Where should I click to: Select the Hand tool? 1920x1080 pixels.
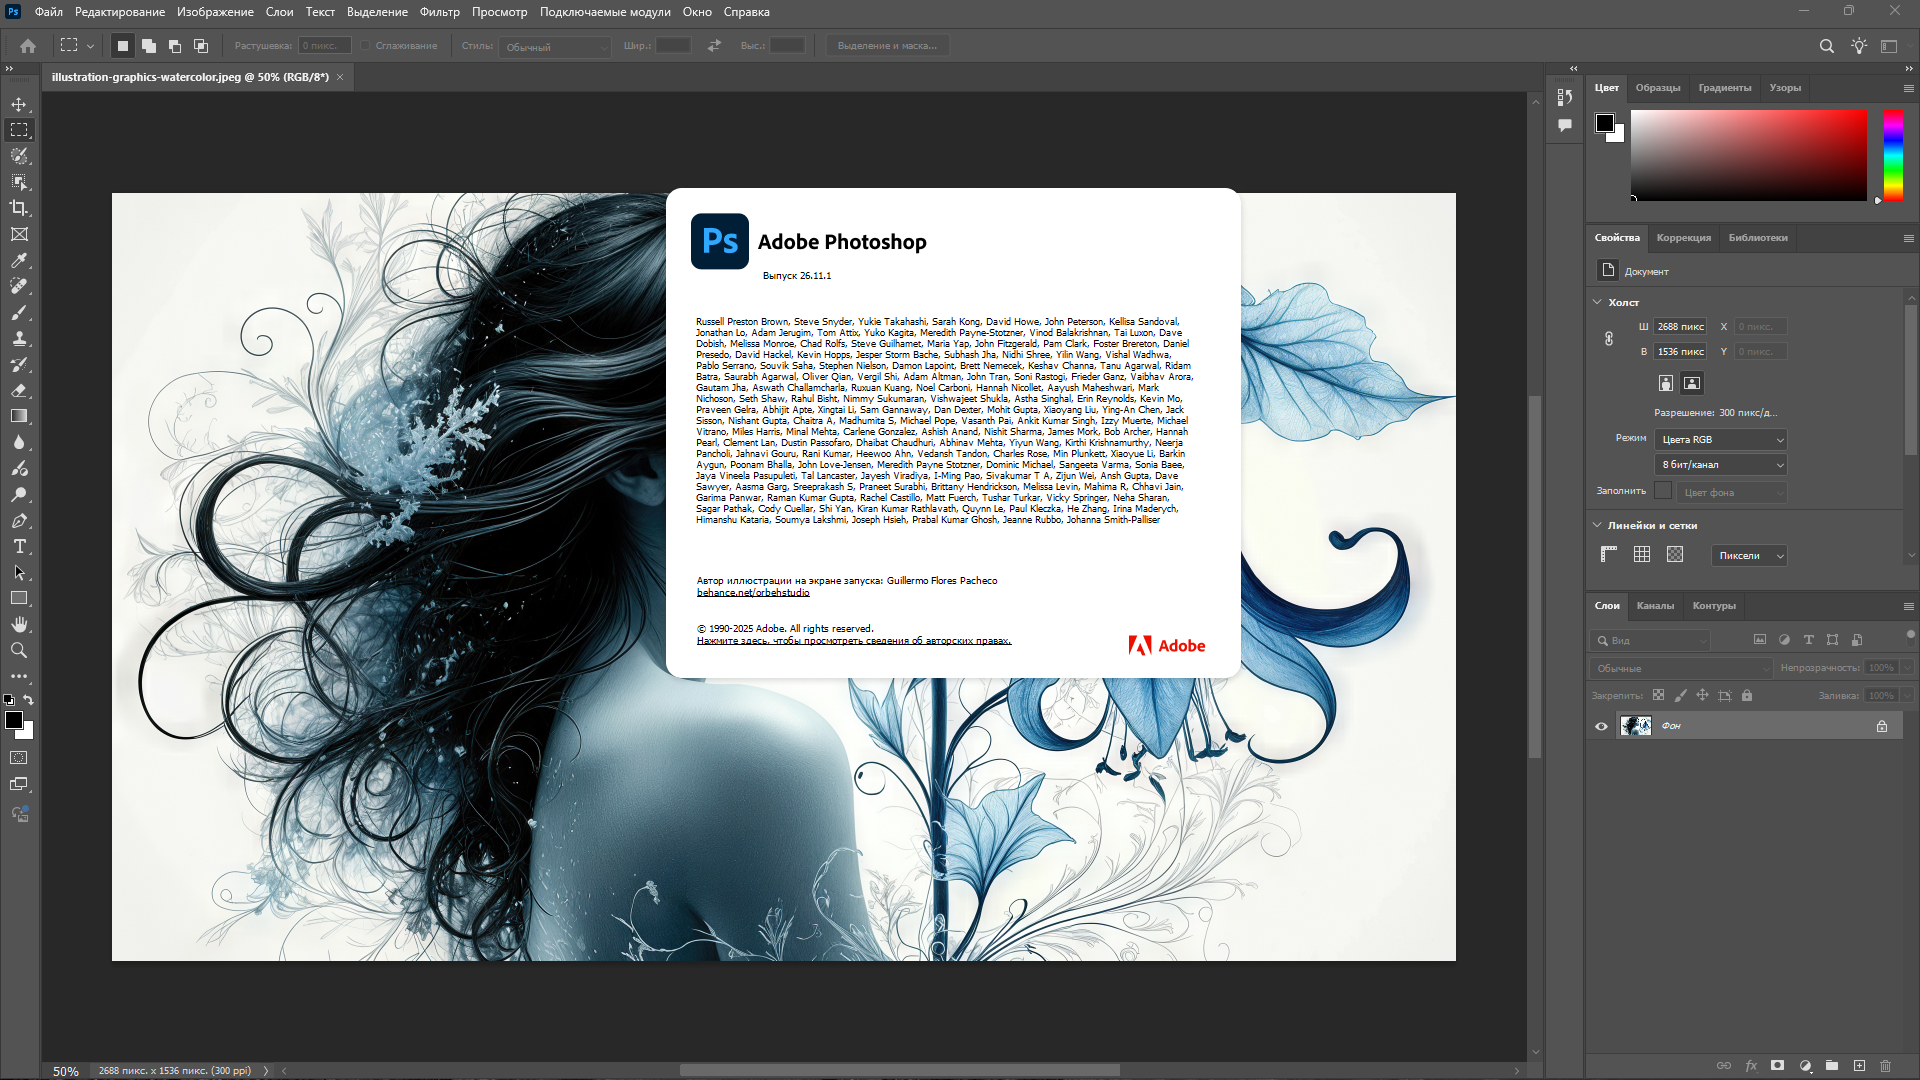click(x=19, y=624)
